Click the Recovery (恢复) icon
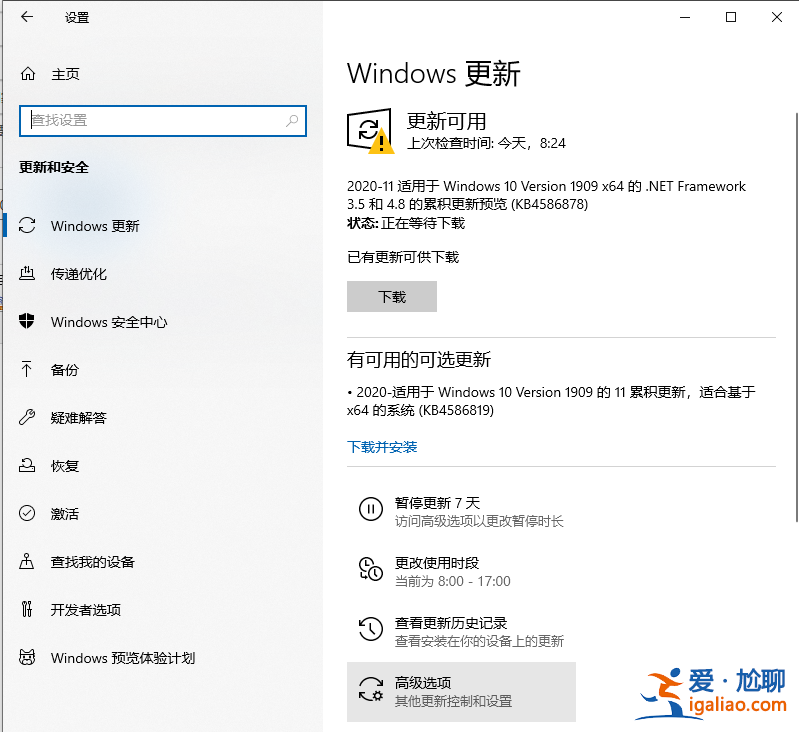The image size is (799, 732). click(x=27, y=465)
